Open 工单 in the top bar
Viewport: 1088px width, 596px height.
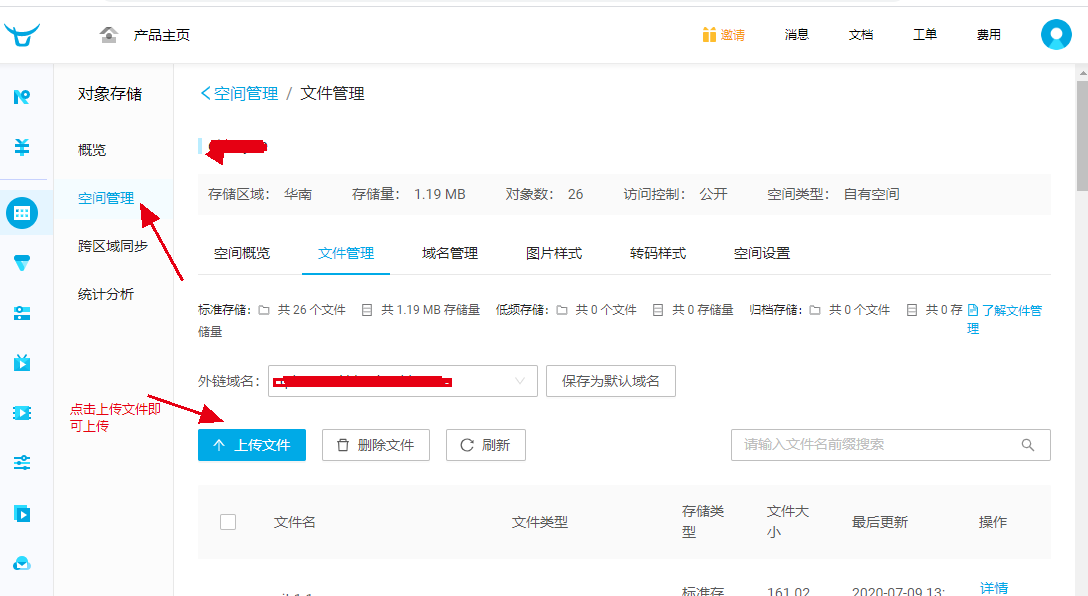(925, 35)
